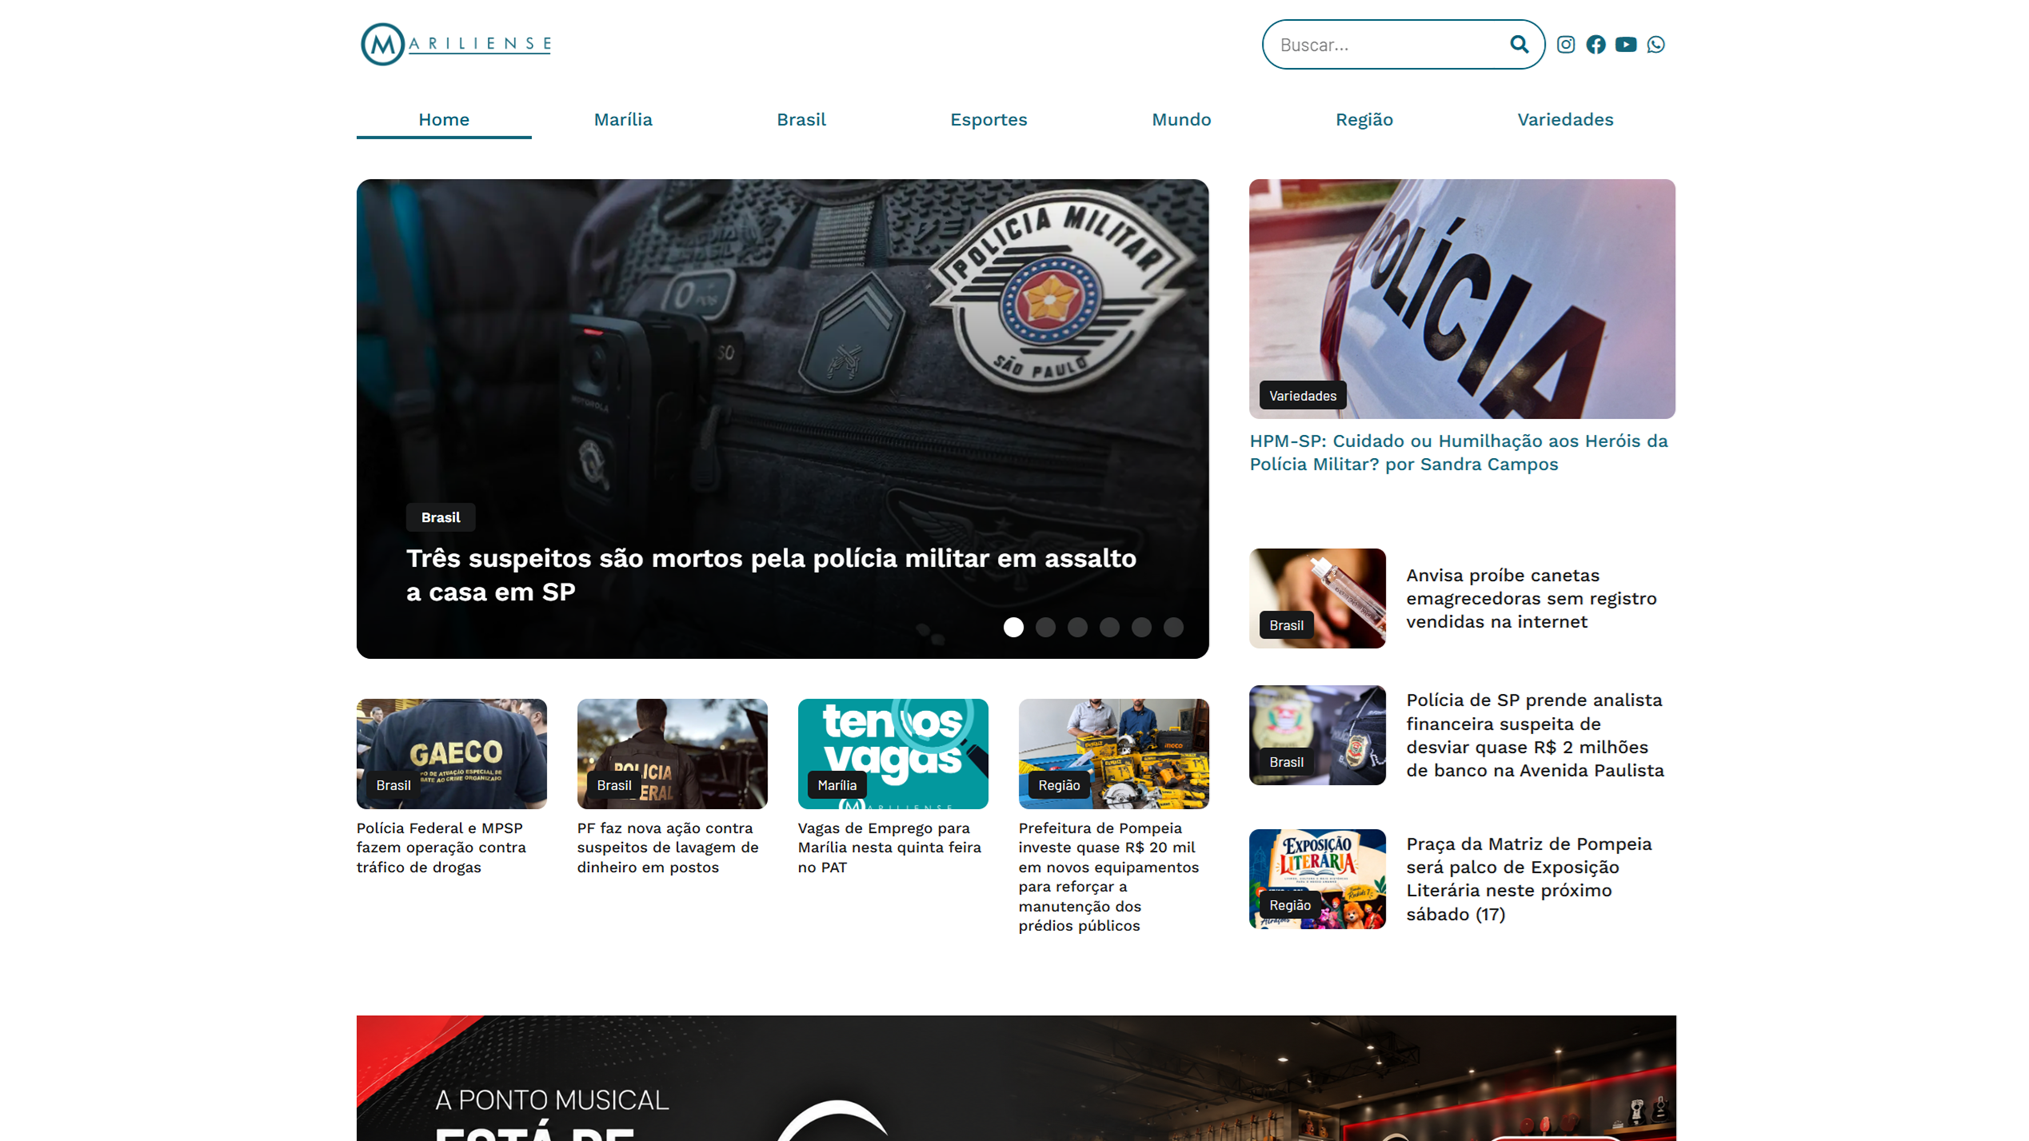Select the sixth carousel slide dot
The width and height of the screenshot is (2029, 1141).
point(1173,627)
